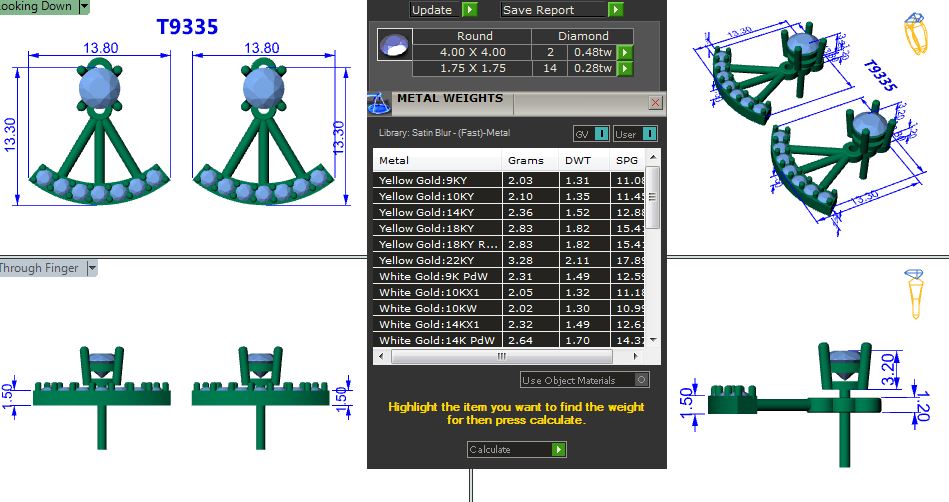
Task: Click the gold ring icon in perspective viewport
Action: (x=916, y=34)
